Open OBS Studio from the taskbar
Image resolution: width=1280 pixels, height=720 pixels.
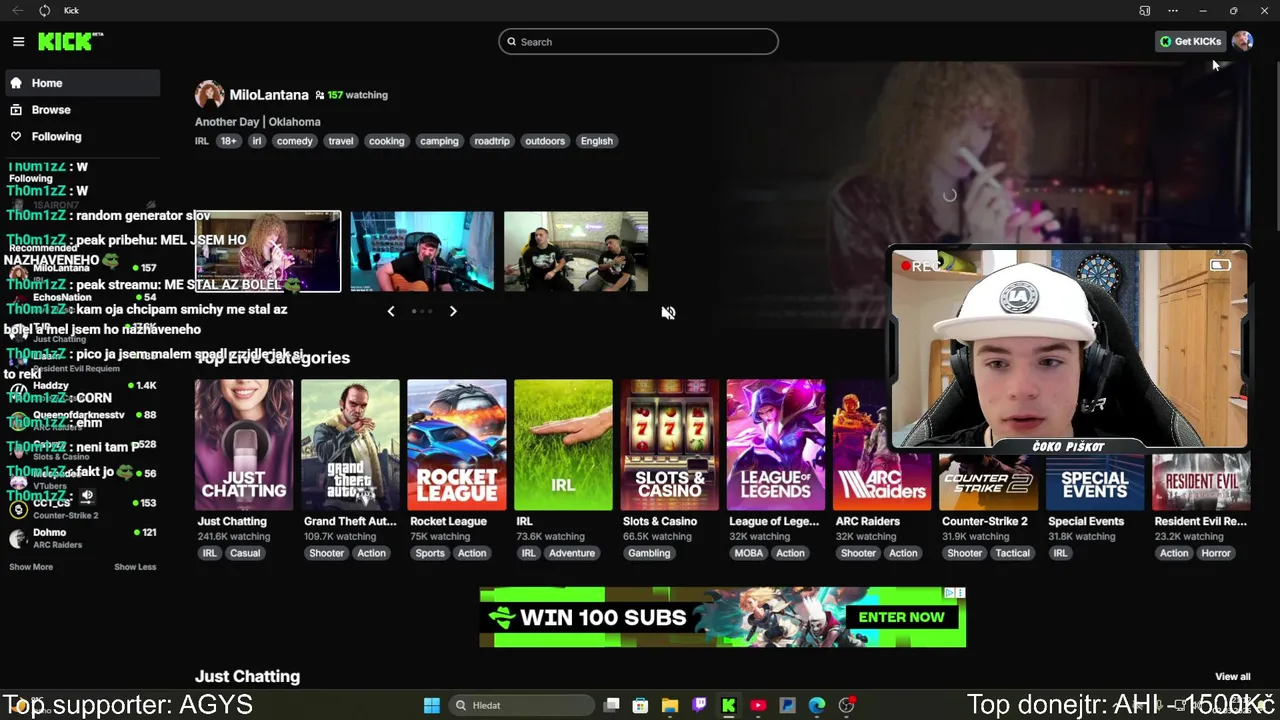pyautogui.click(x=847, y=705)
